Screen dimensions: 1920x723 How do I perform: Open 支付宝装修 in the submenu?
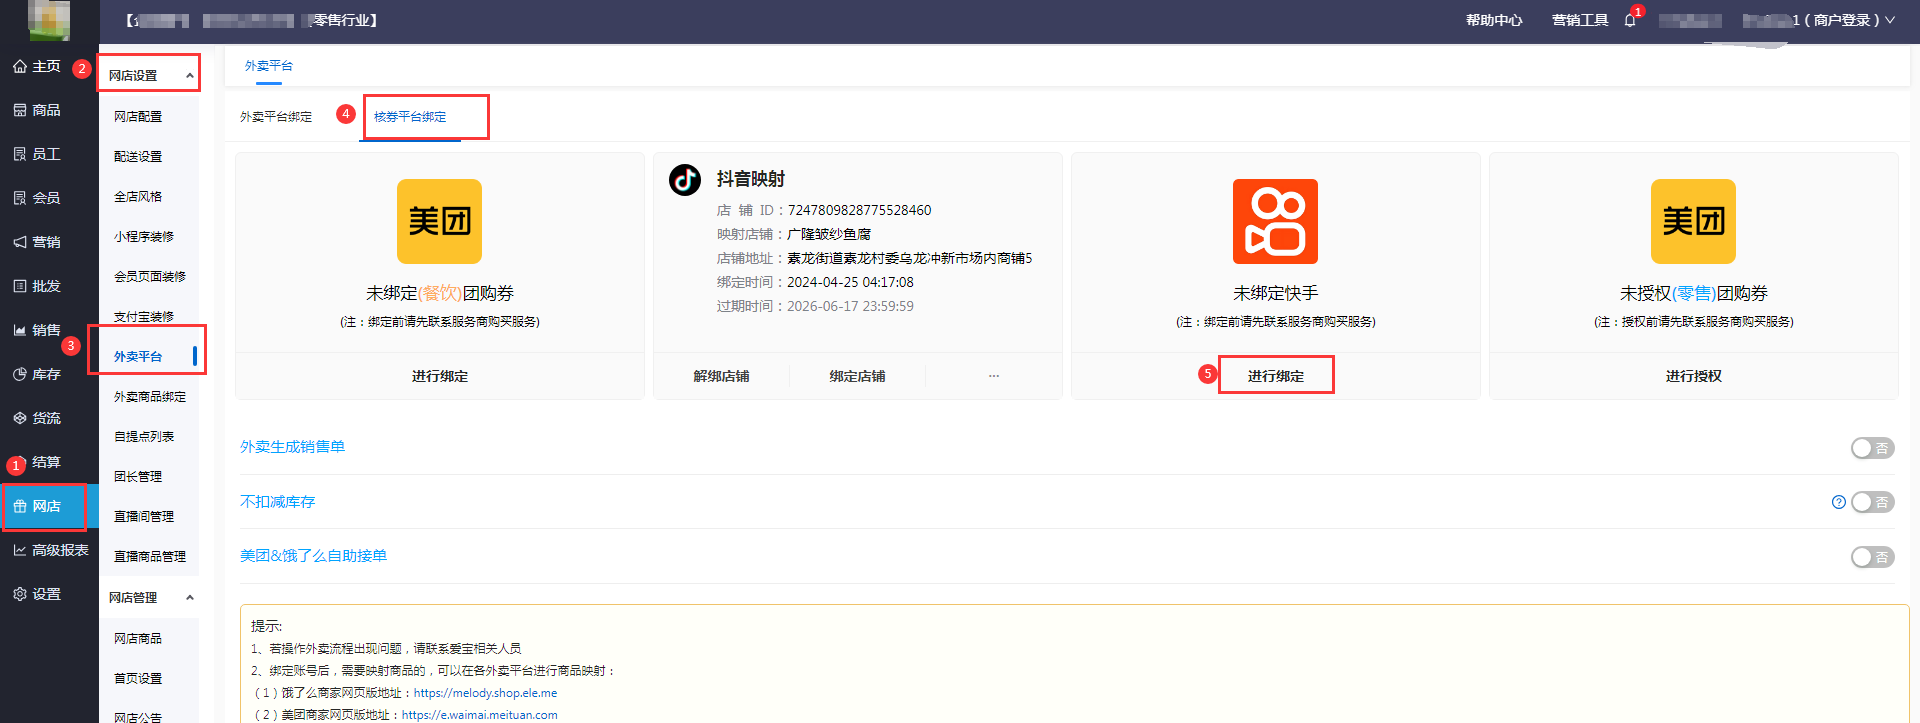point(144,317)
